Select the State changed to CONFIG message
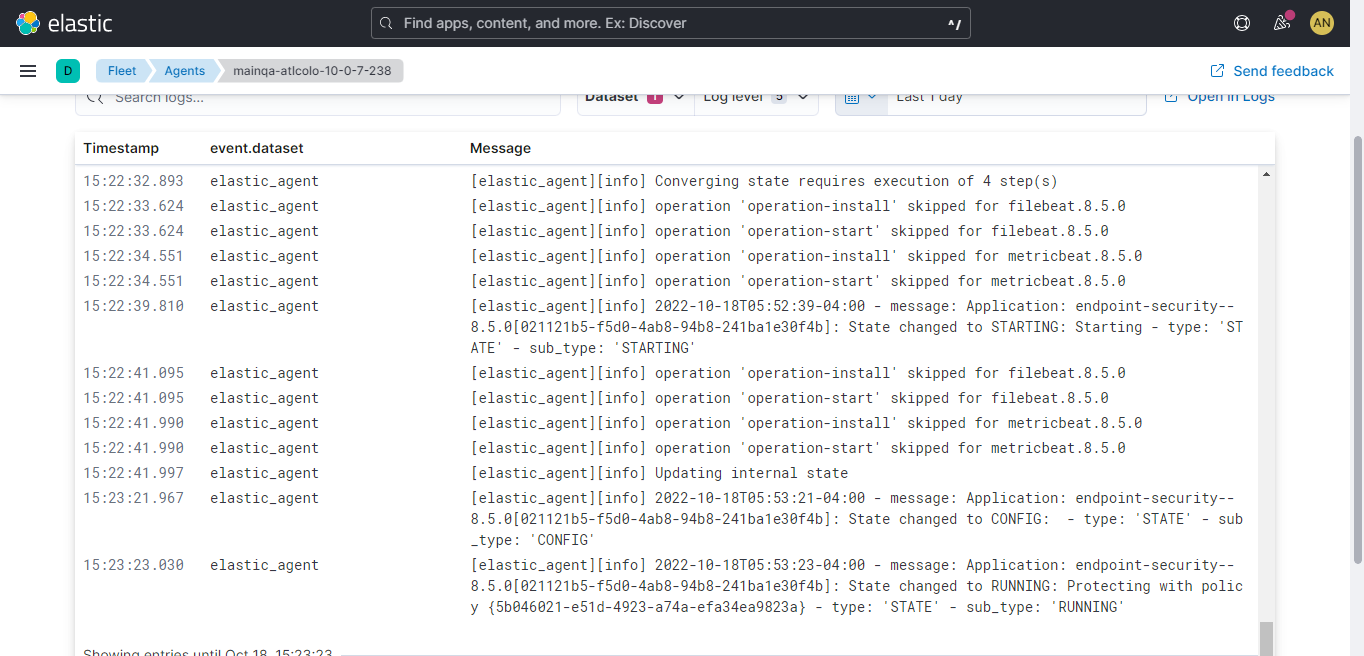 pyautogui.click(x=857, y=519)
